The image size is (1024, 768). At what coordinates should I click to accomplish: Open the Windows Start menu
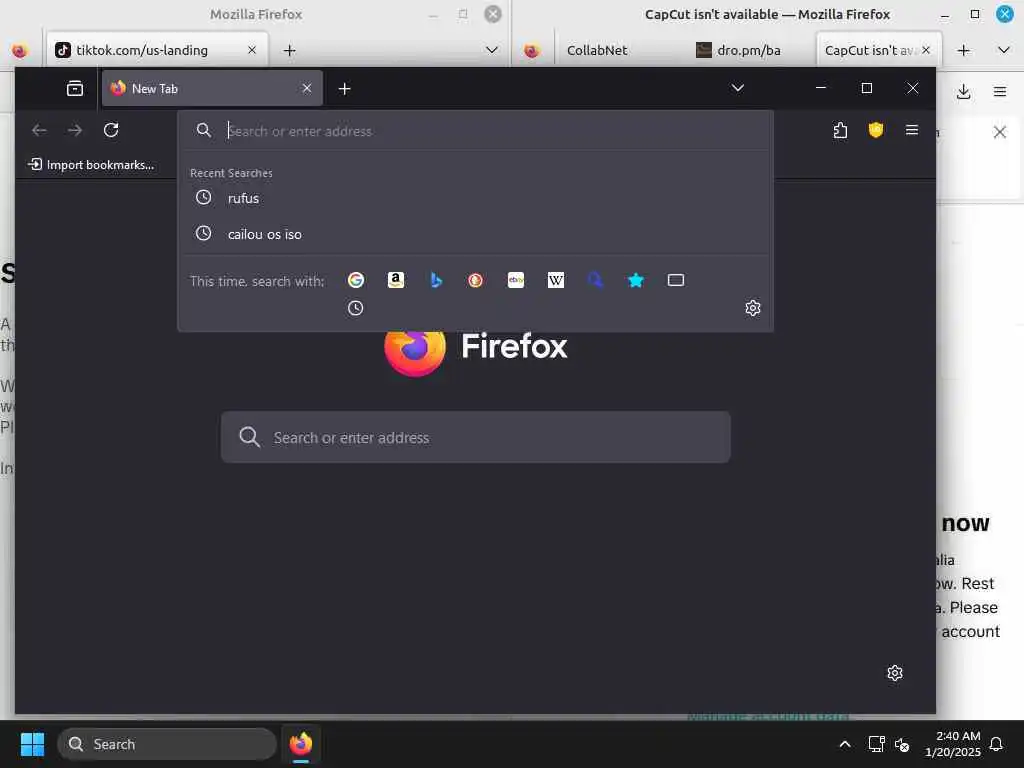click(32, 744)
